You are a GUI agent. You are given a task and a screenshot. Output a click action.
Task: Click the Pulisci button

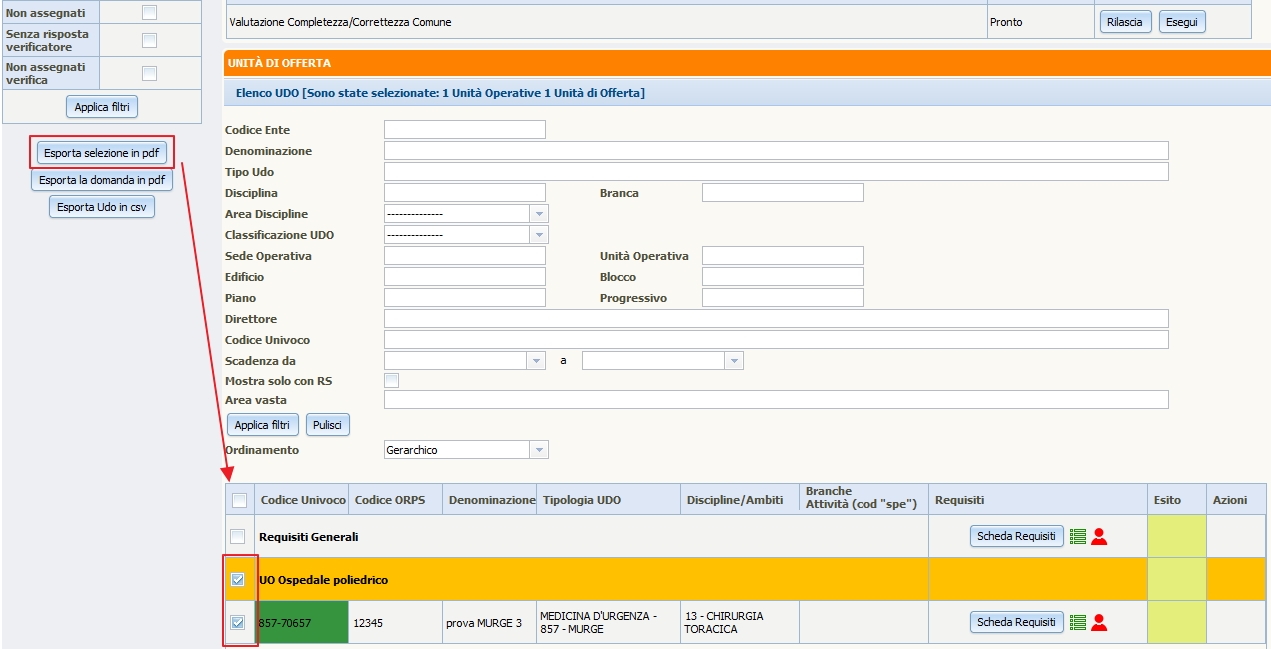[327, 425]
